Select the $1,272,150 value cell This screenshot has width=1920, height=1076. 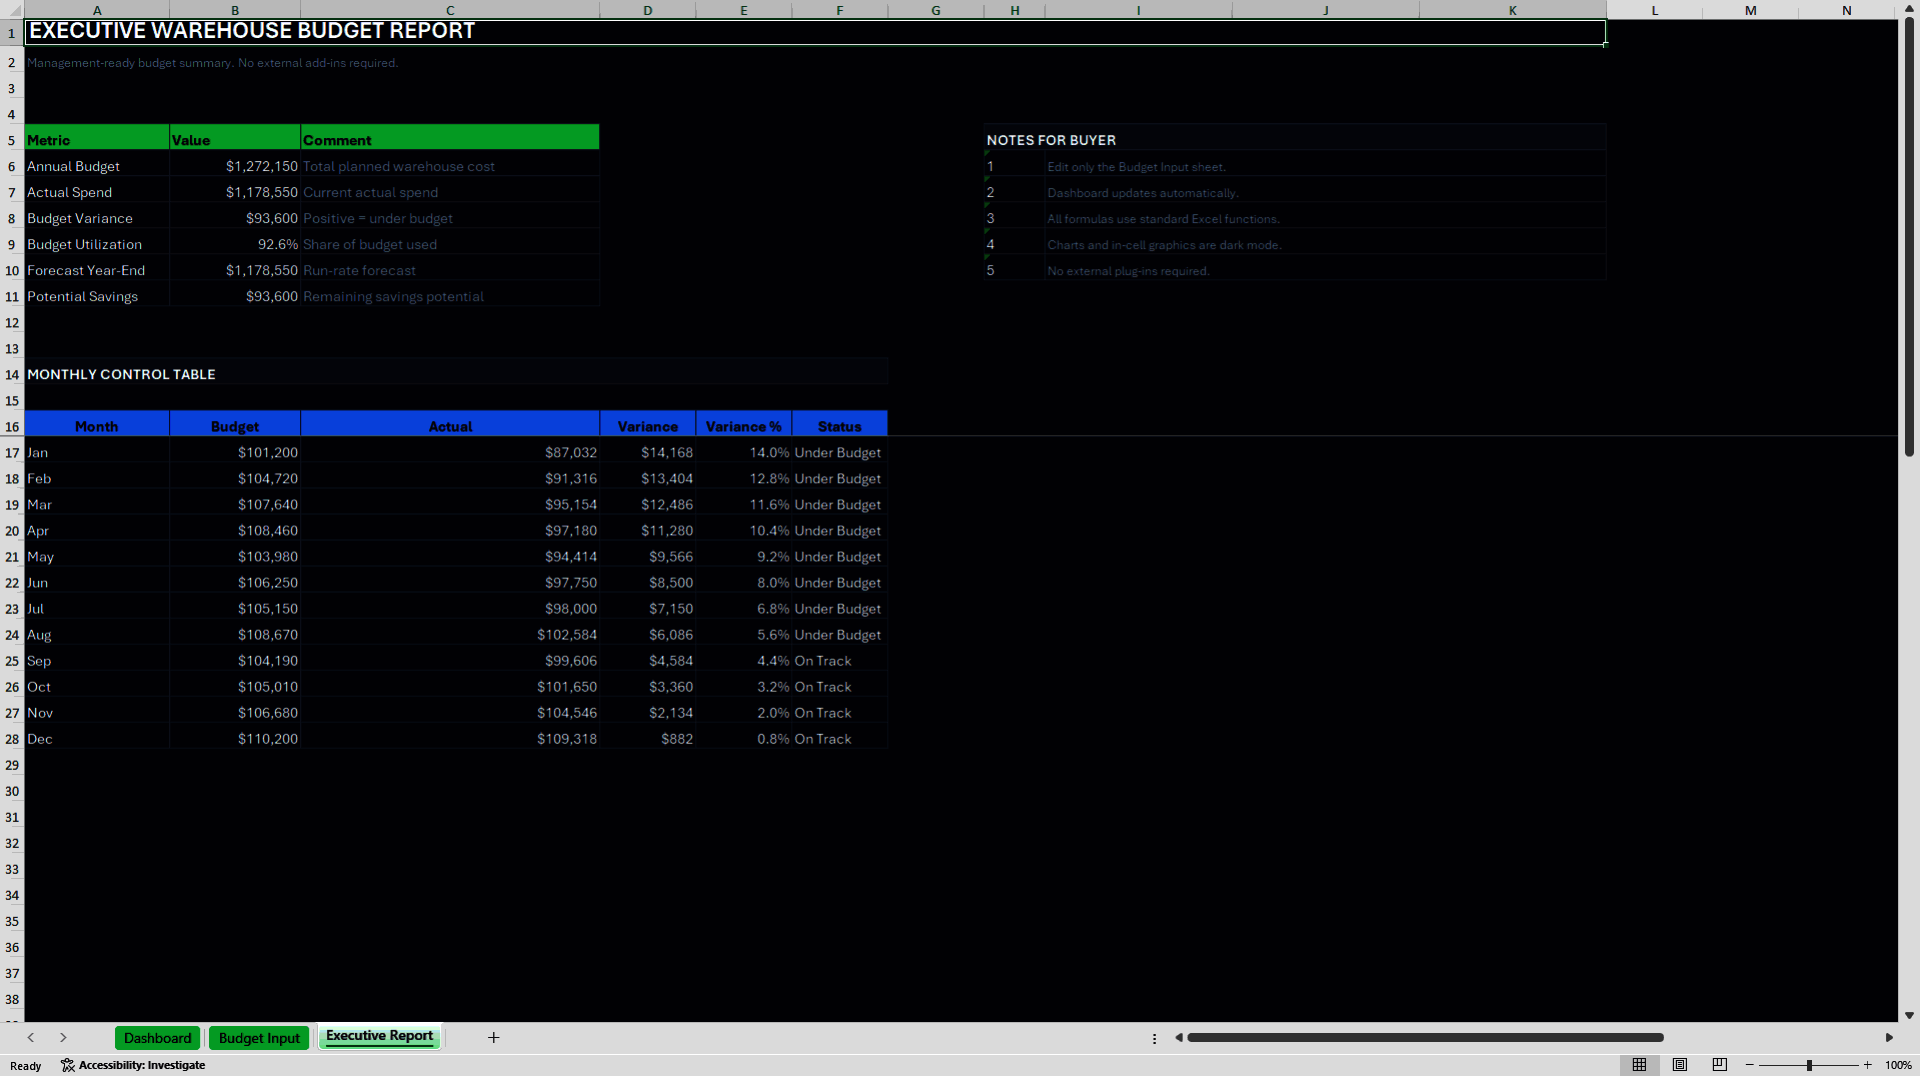235,166
